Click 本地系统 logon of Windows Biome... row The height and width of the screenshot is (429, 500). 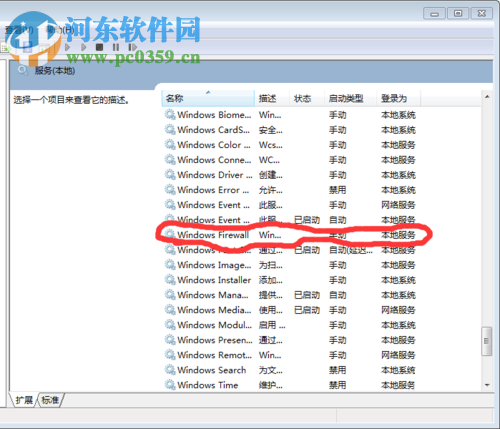[398, 115]
